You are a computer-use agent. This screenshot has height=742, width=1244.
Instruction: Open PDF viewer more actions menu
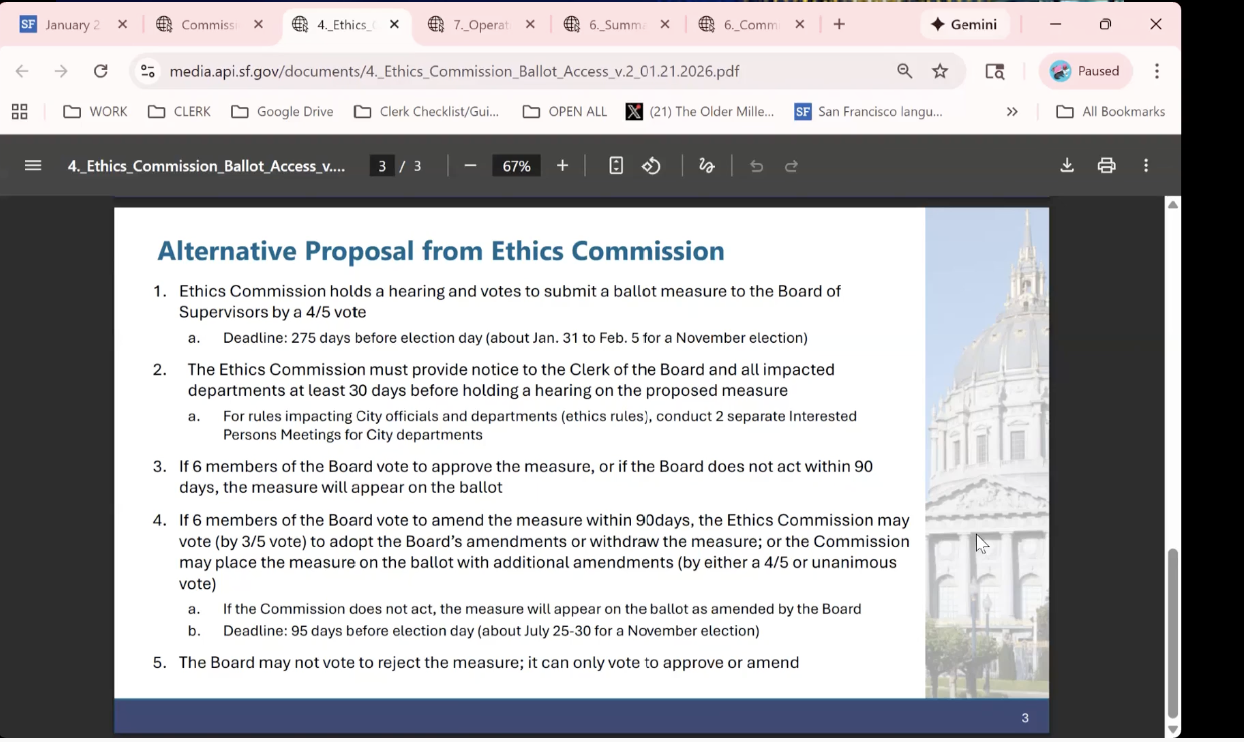pyautogui.click(x=1146, y=166)
